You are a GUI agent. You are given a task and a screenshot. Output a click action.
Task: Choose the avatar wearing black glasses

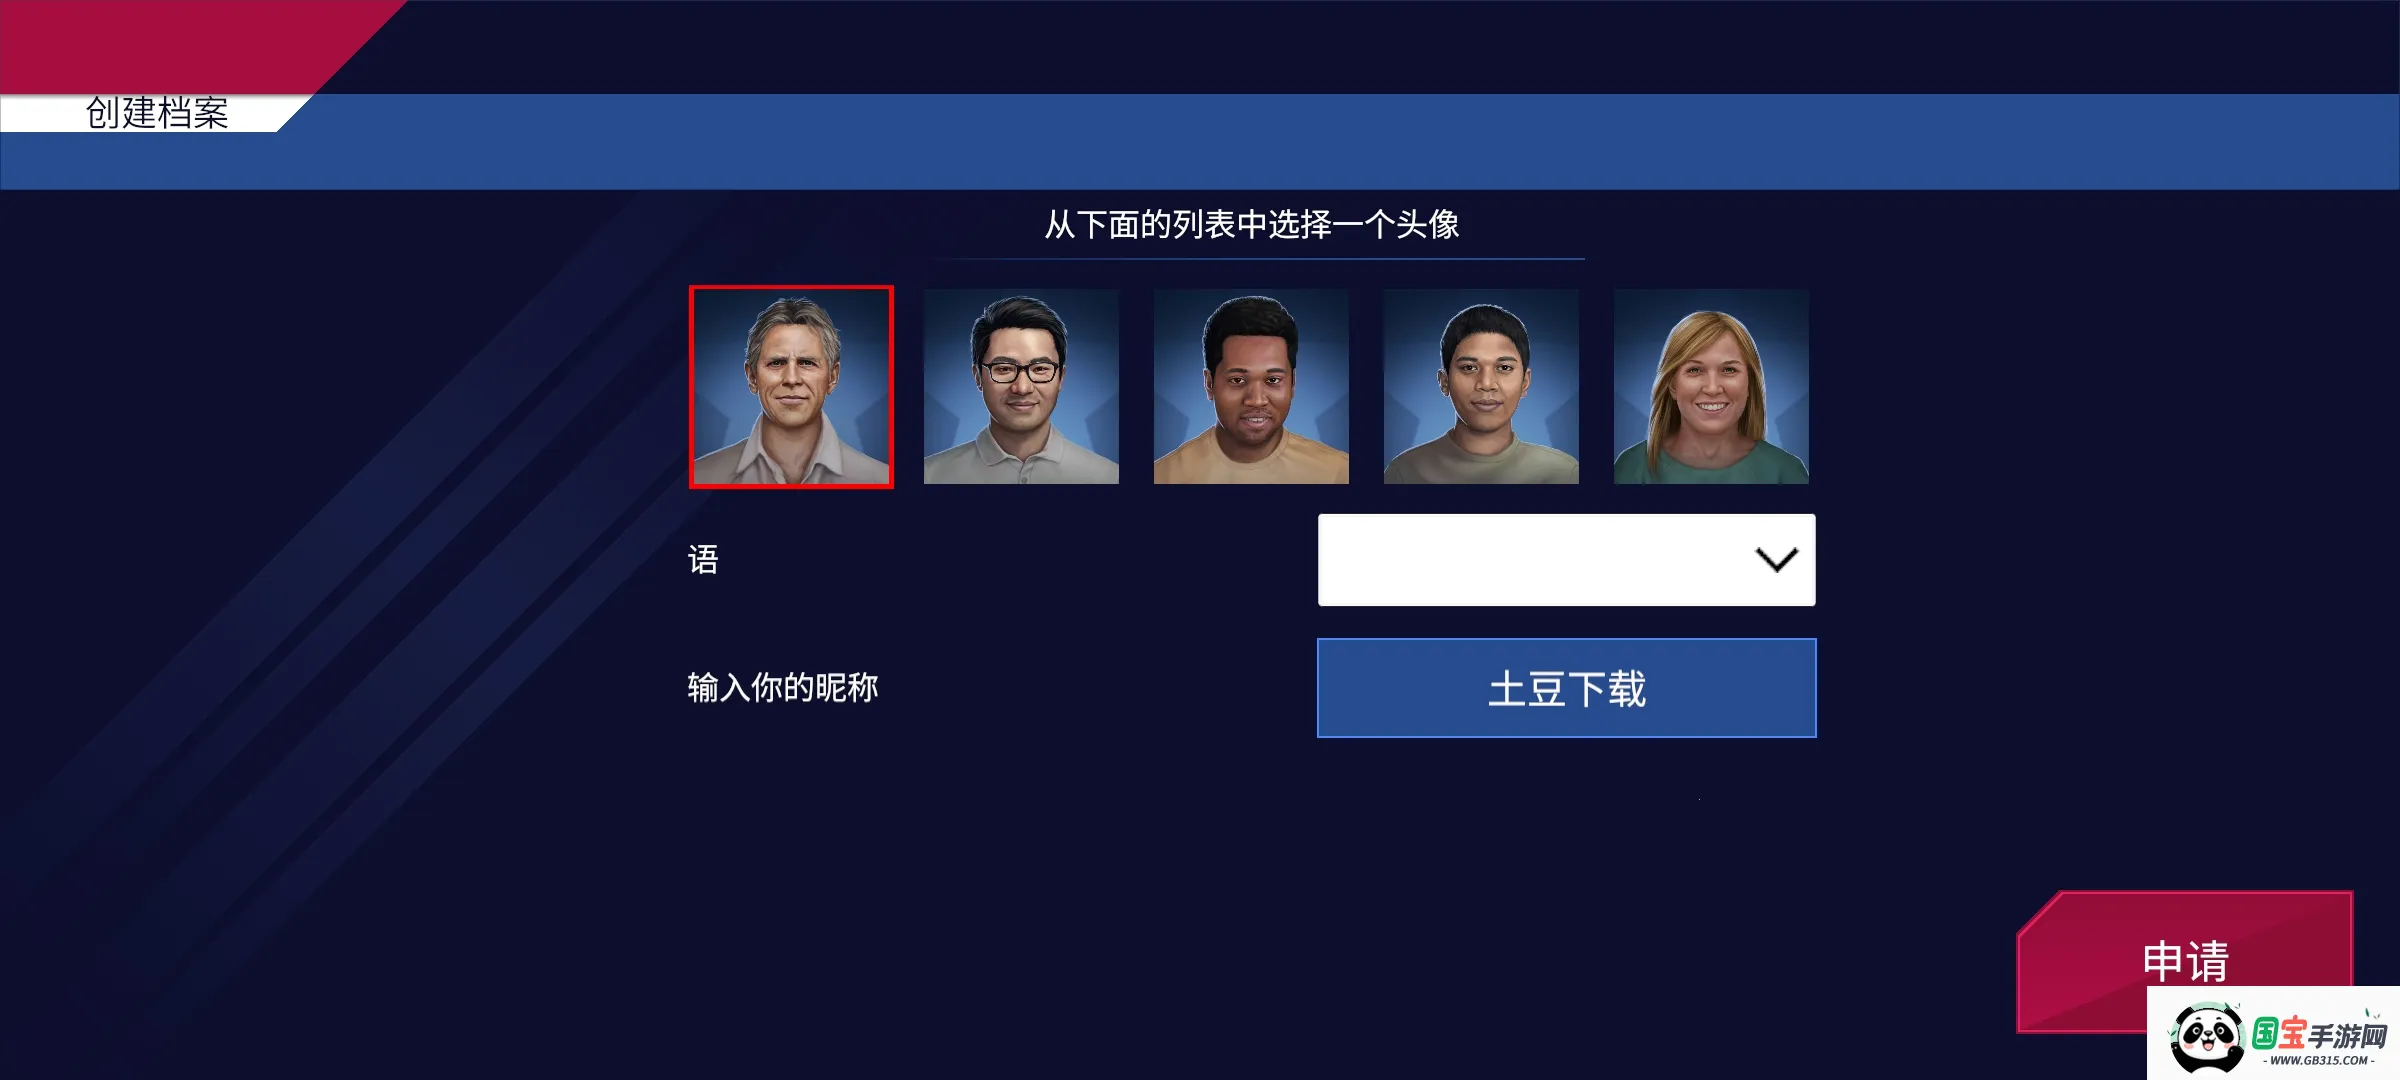pos(1021,387)
